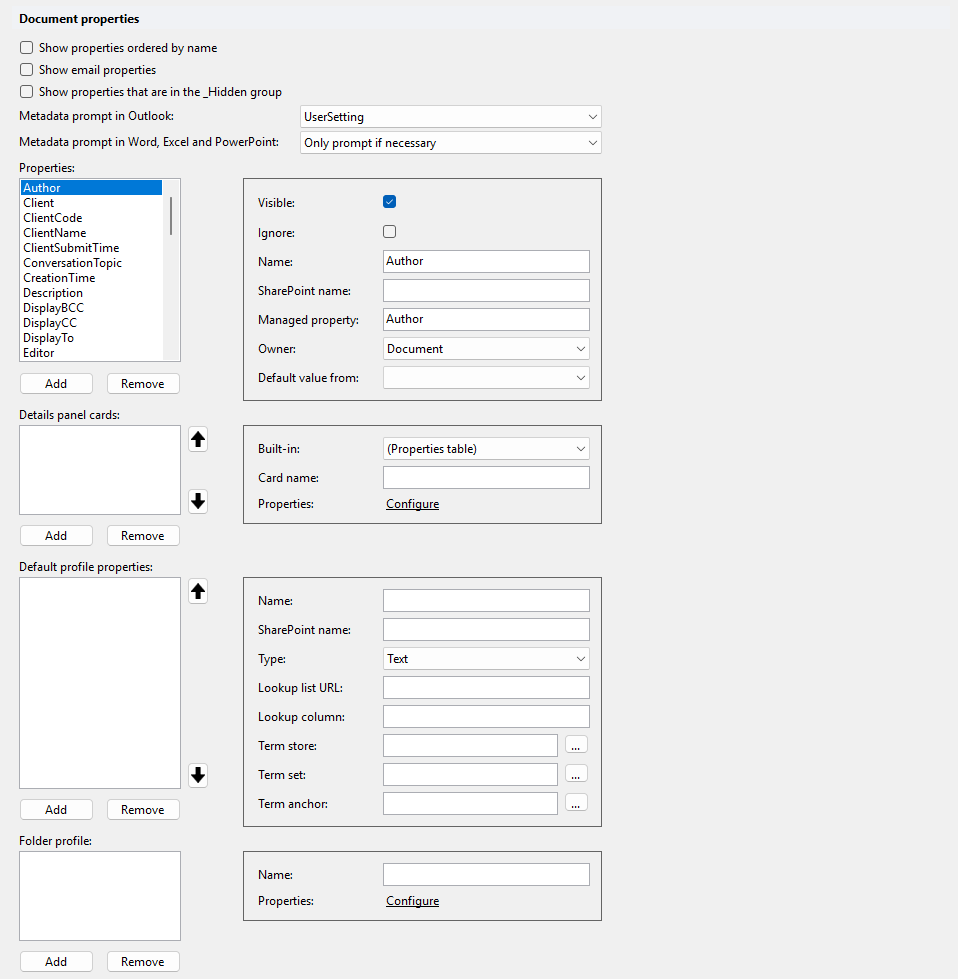Add a Details panel card
The height and width of the screenshot is (979, 958).
coord(56,536)
